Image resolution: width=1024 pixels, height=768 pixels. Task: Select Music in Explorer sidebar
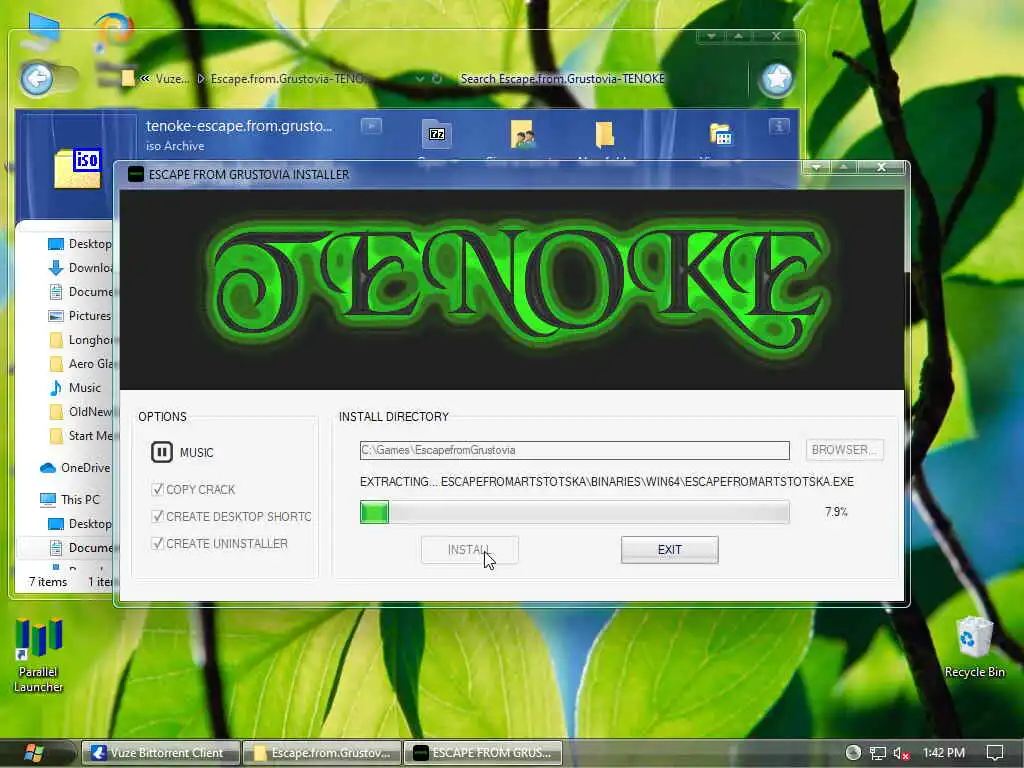[76, 388]
